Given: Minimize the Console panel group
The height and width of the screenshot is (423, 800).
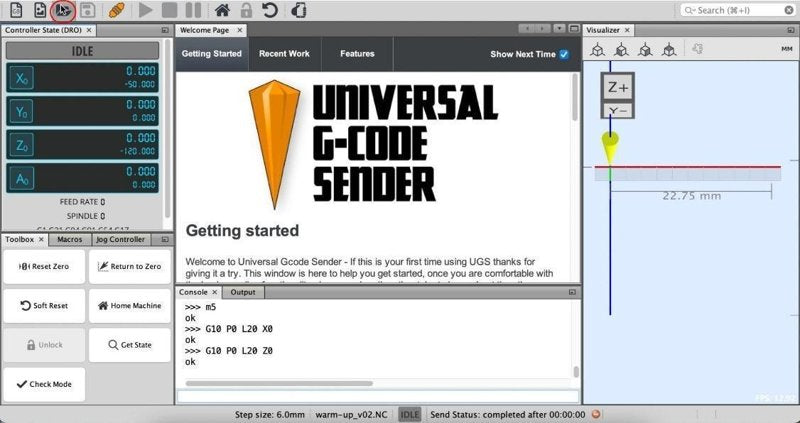Looking at the screenshot, I should pyautogui.click(x=572, y=292).
